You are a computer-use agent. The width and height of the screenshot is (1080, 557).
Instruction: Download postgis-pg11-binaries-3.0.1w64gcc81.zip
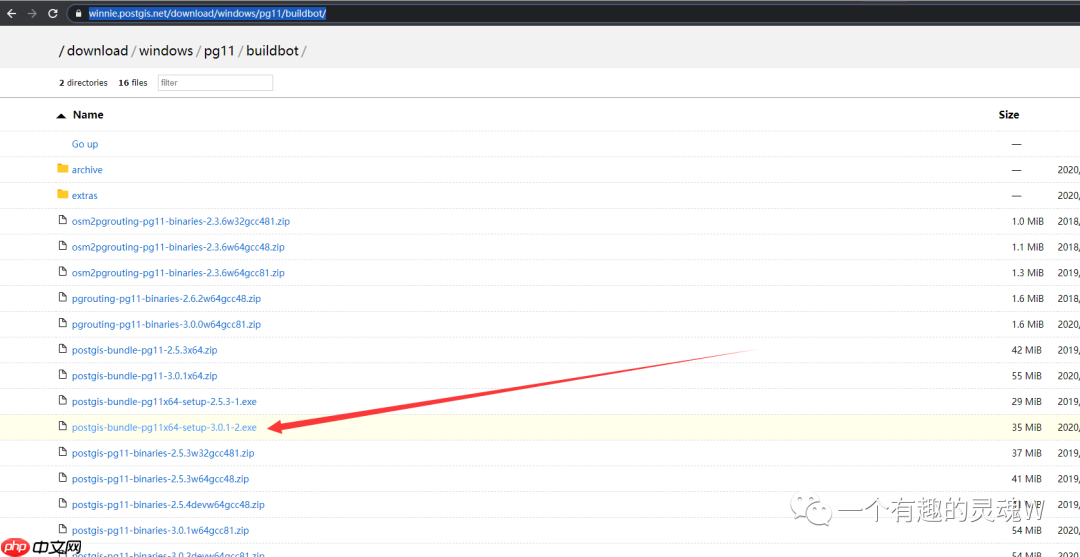tap(160, 530)
